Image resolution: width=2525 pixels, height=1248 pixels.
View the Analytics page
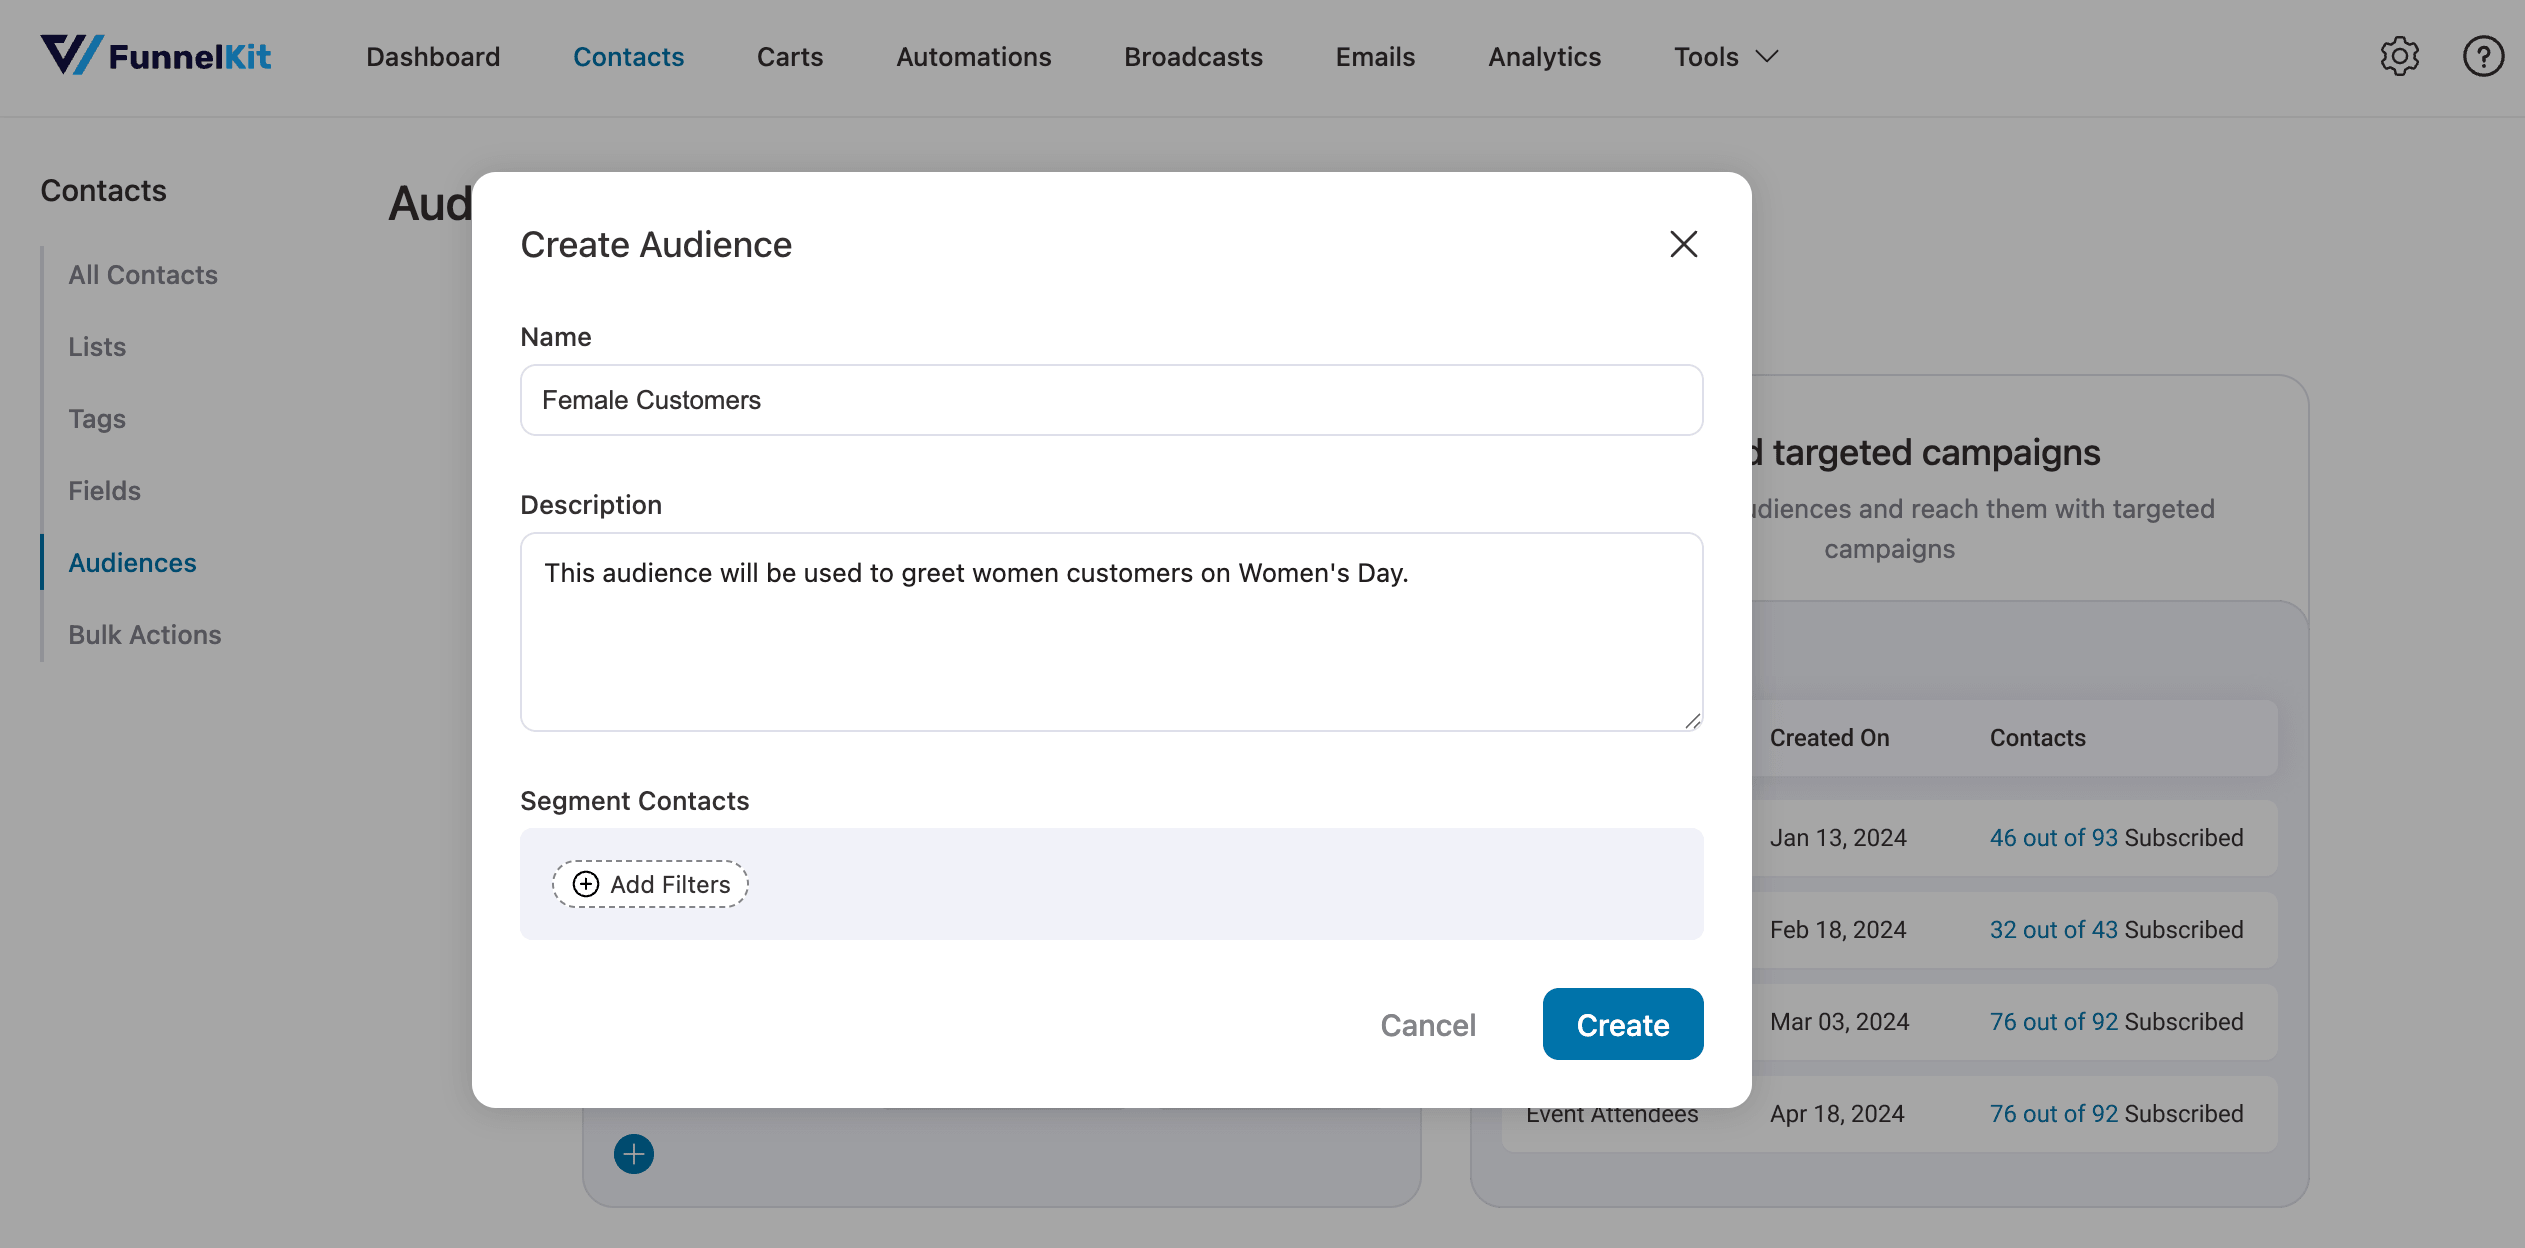1544,57
